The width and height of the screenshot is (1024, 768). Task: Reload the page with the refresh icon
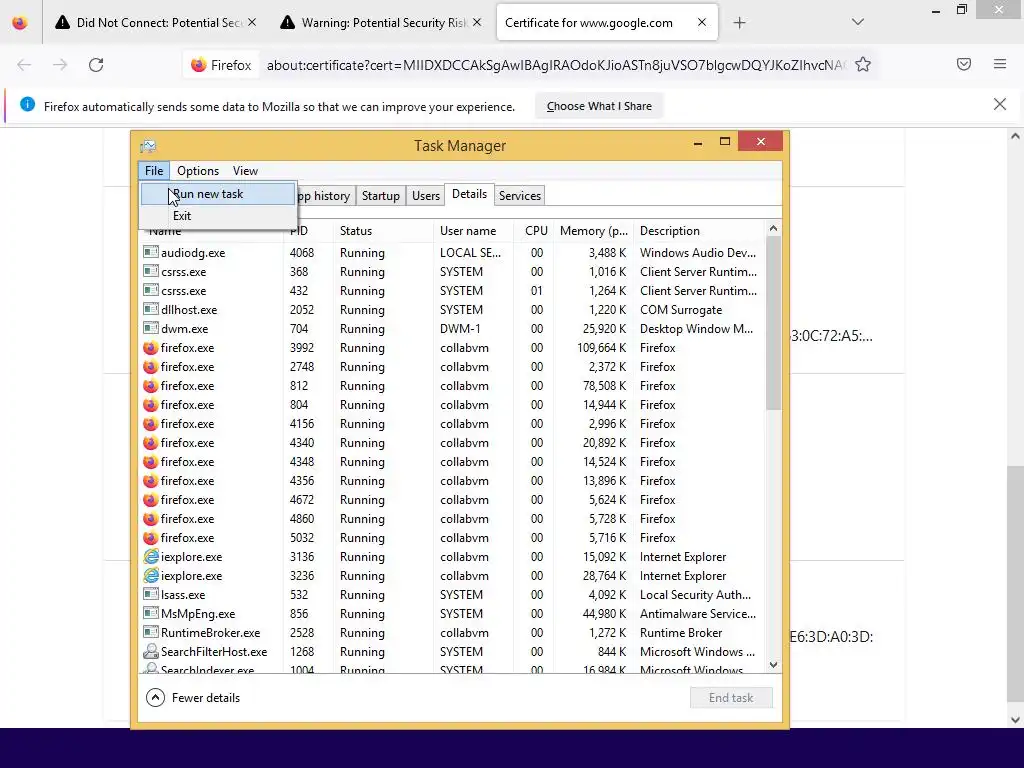(x=96, y=65)
